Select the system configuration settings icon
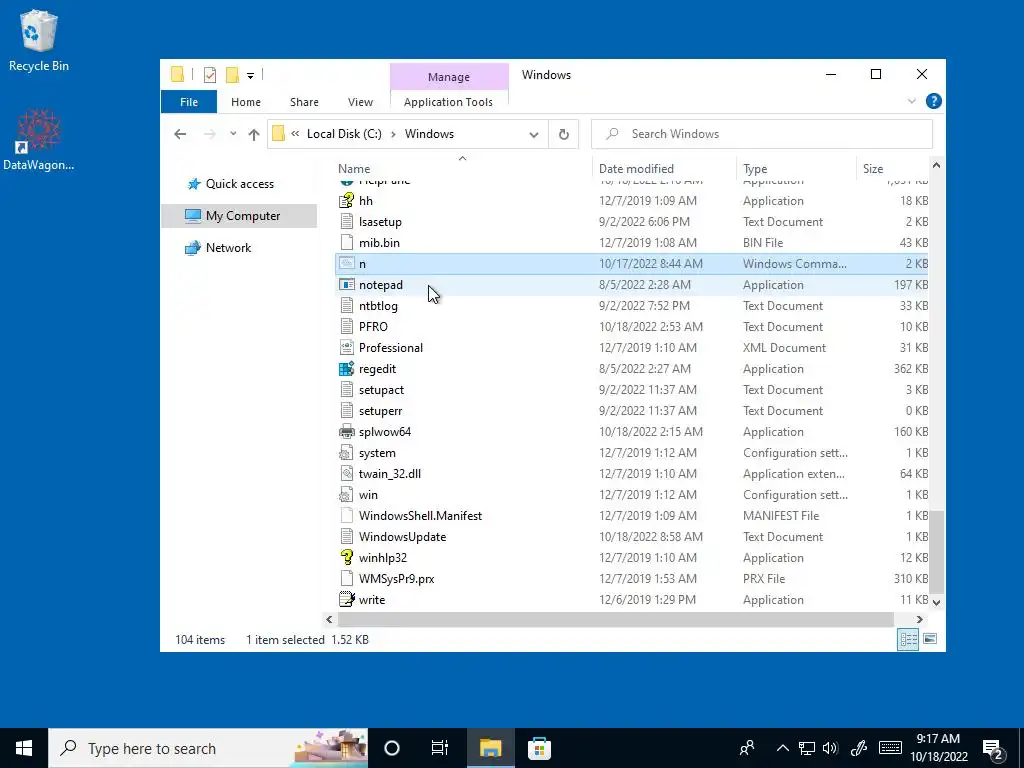This screenshot has width=1024, height=768. tap(347, 453)
